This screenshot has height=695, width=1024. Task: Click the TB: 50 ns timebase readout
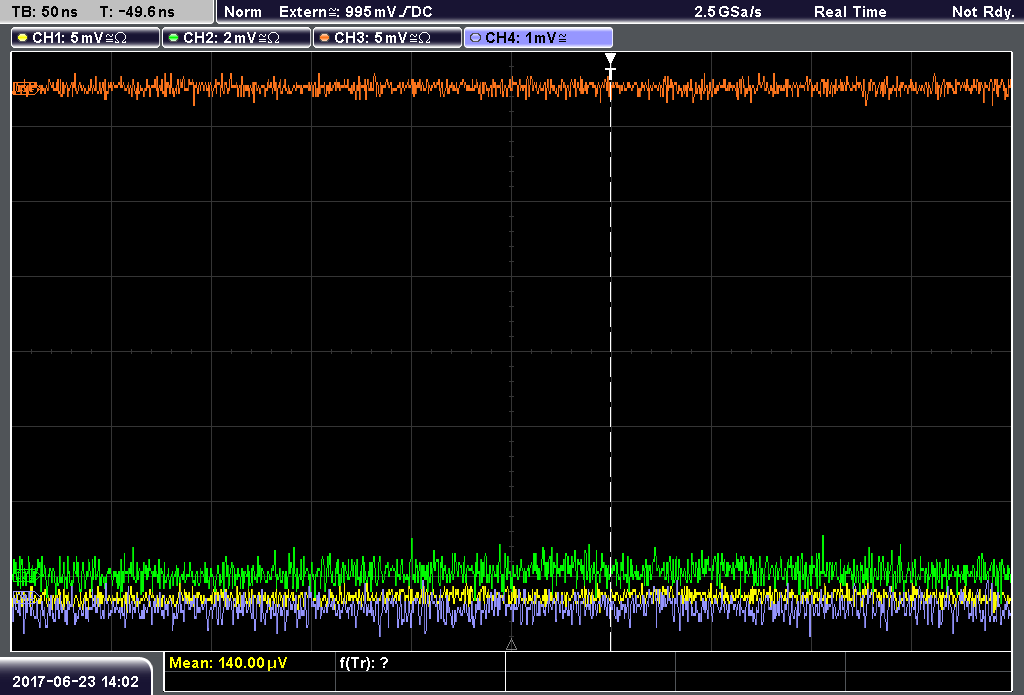coord(44,12)
